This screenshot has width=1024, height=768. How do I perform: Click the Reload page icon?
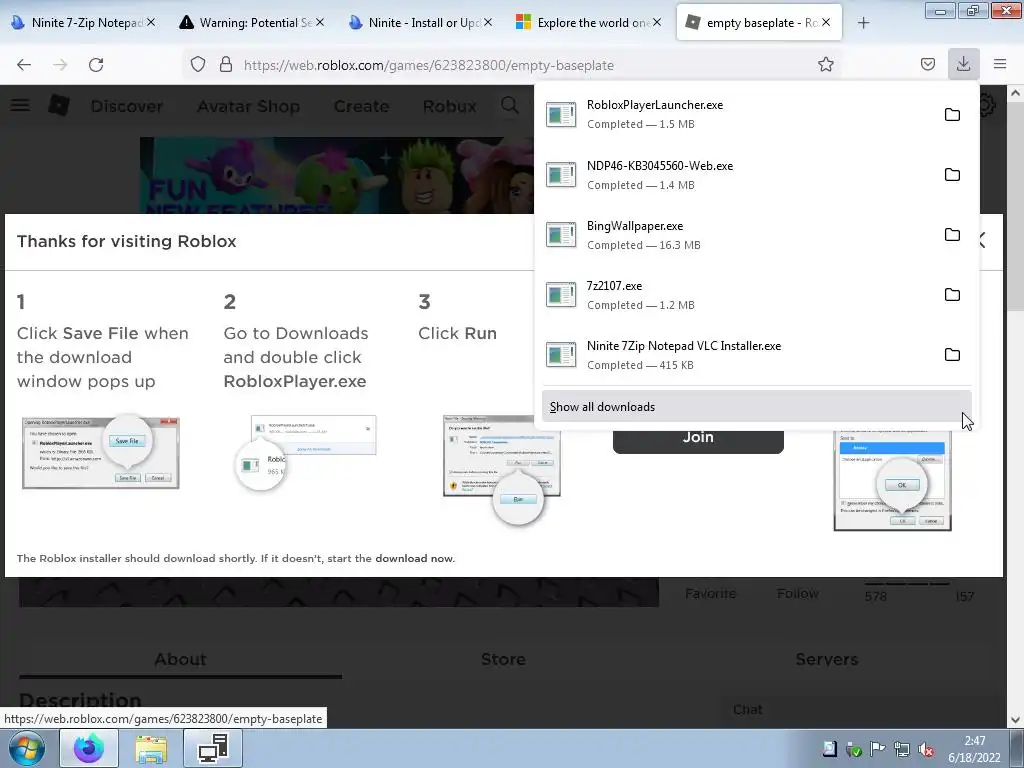[96, 65]
